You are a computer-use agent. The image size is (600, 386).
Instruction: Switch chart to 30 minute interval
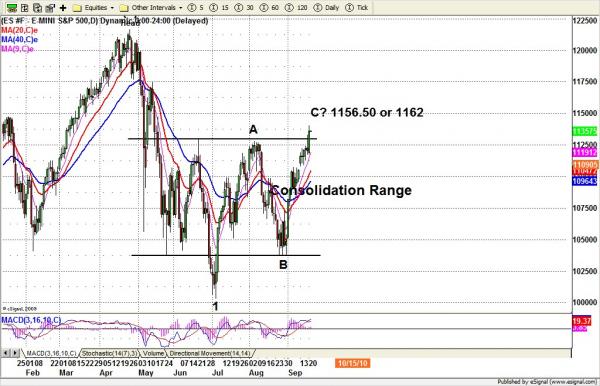click(245, 8)
